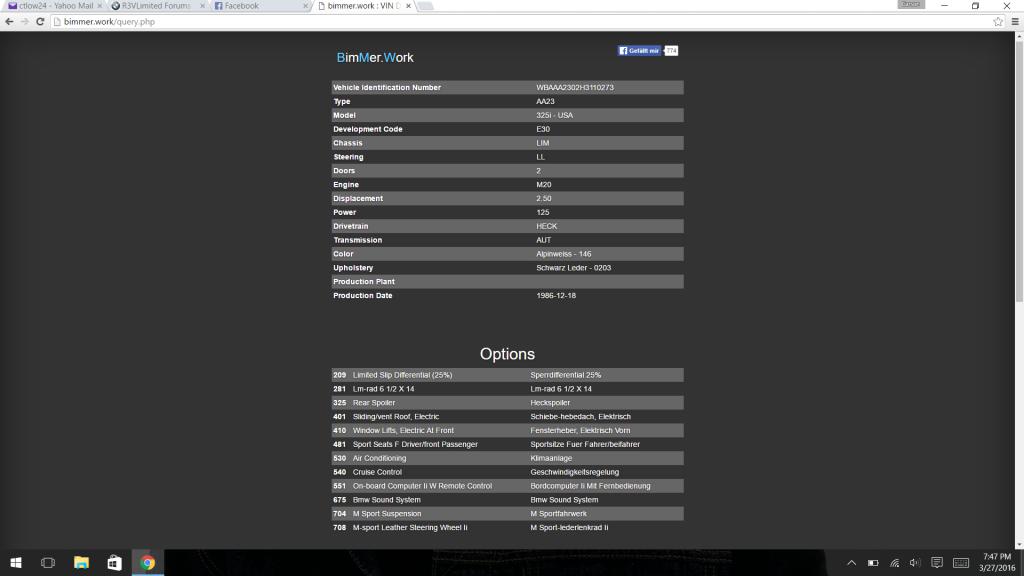This screenshot has width=1024, height=576.
Task: Open the touch keyboard tray icon
Action: click(x=961, y=563)
